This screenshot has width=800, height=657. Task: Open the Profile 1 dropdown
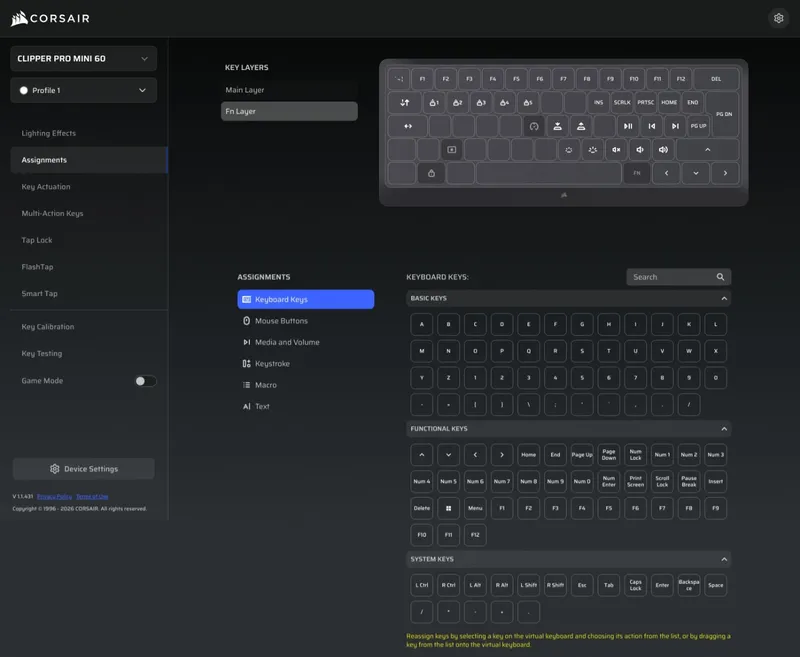click(84, 90)
